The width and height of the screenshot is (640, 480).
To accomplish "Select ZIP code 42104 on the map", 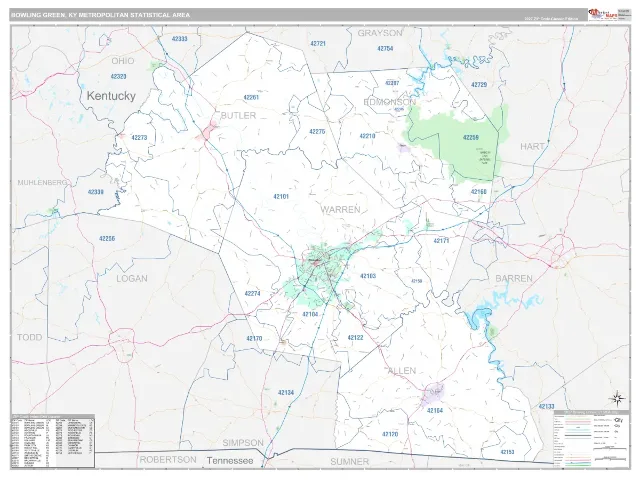I will click(x=310, y=314).
